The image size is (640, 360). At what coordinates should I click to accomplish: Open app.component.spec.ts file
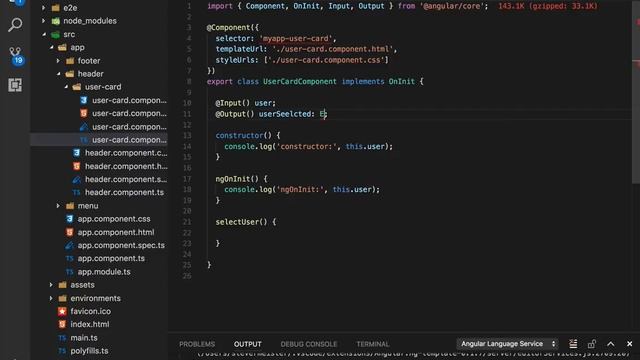click(x=121, y=245)
